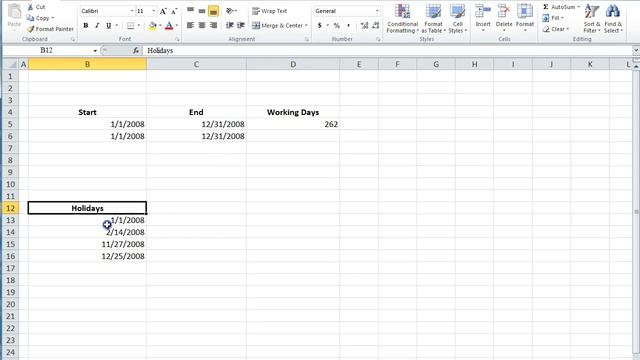Image resolution: width=640 pixels, height=360 pixels.
Task: Select column D header
Action: [293, 64]
